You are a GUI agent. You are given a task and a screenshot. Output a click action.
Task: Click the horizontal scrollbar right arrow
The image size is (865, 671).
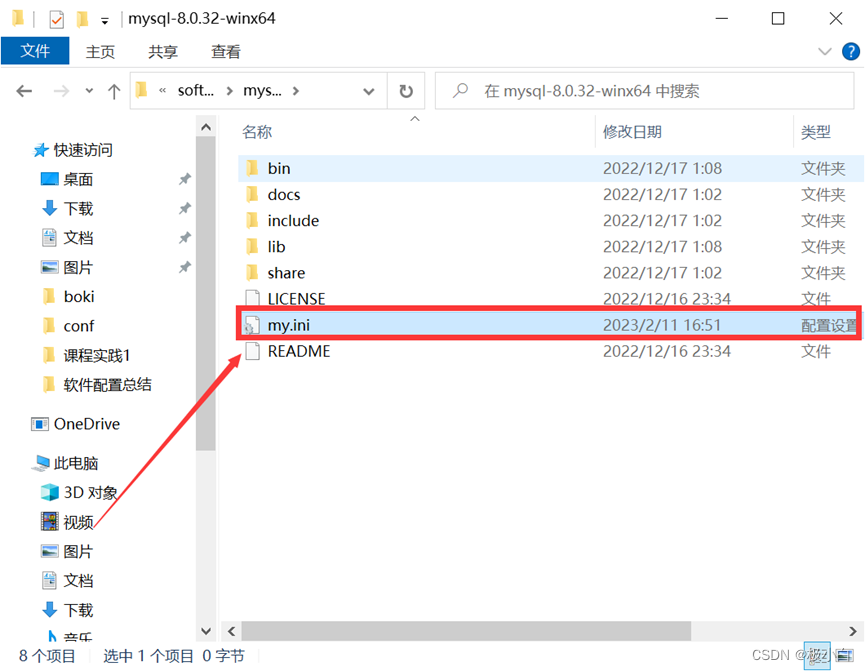click(853, 631)
